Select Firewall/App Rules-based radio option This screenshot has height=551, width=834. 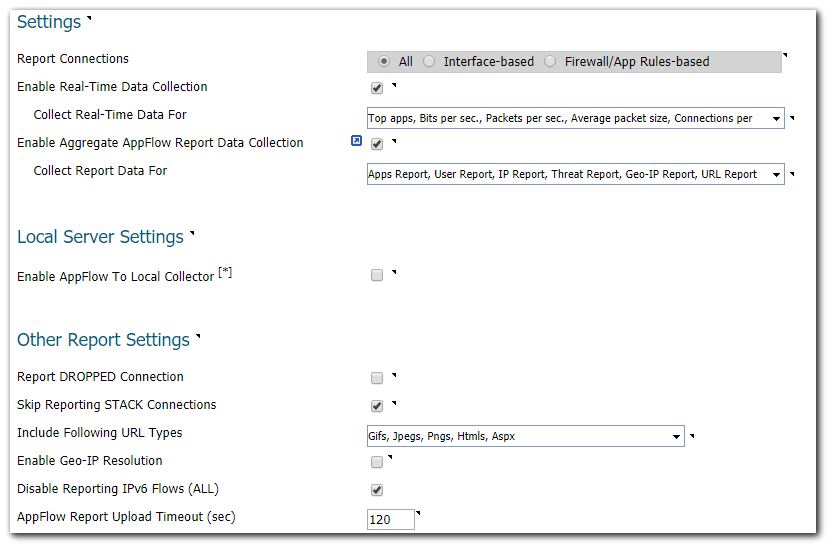coord(550,62)
